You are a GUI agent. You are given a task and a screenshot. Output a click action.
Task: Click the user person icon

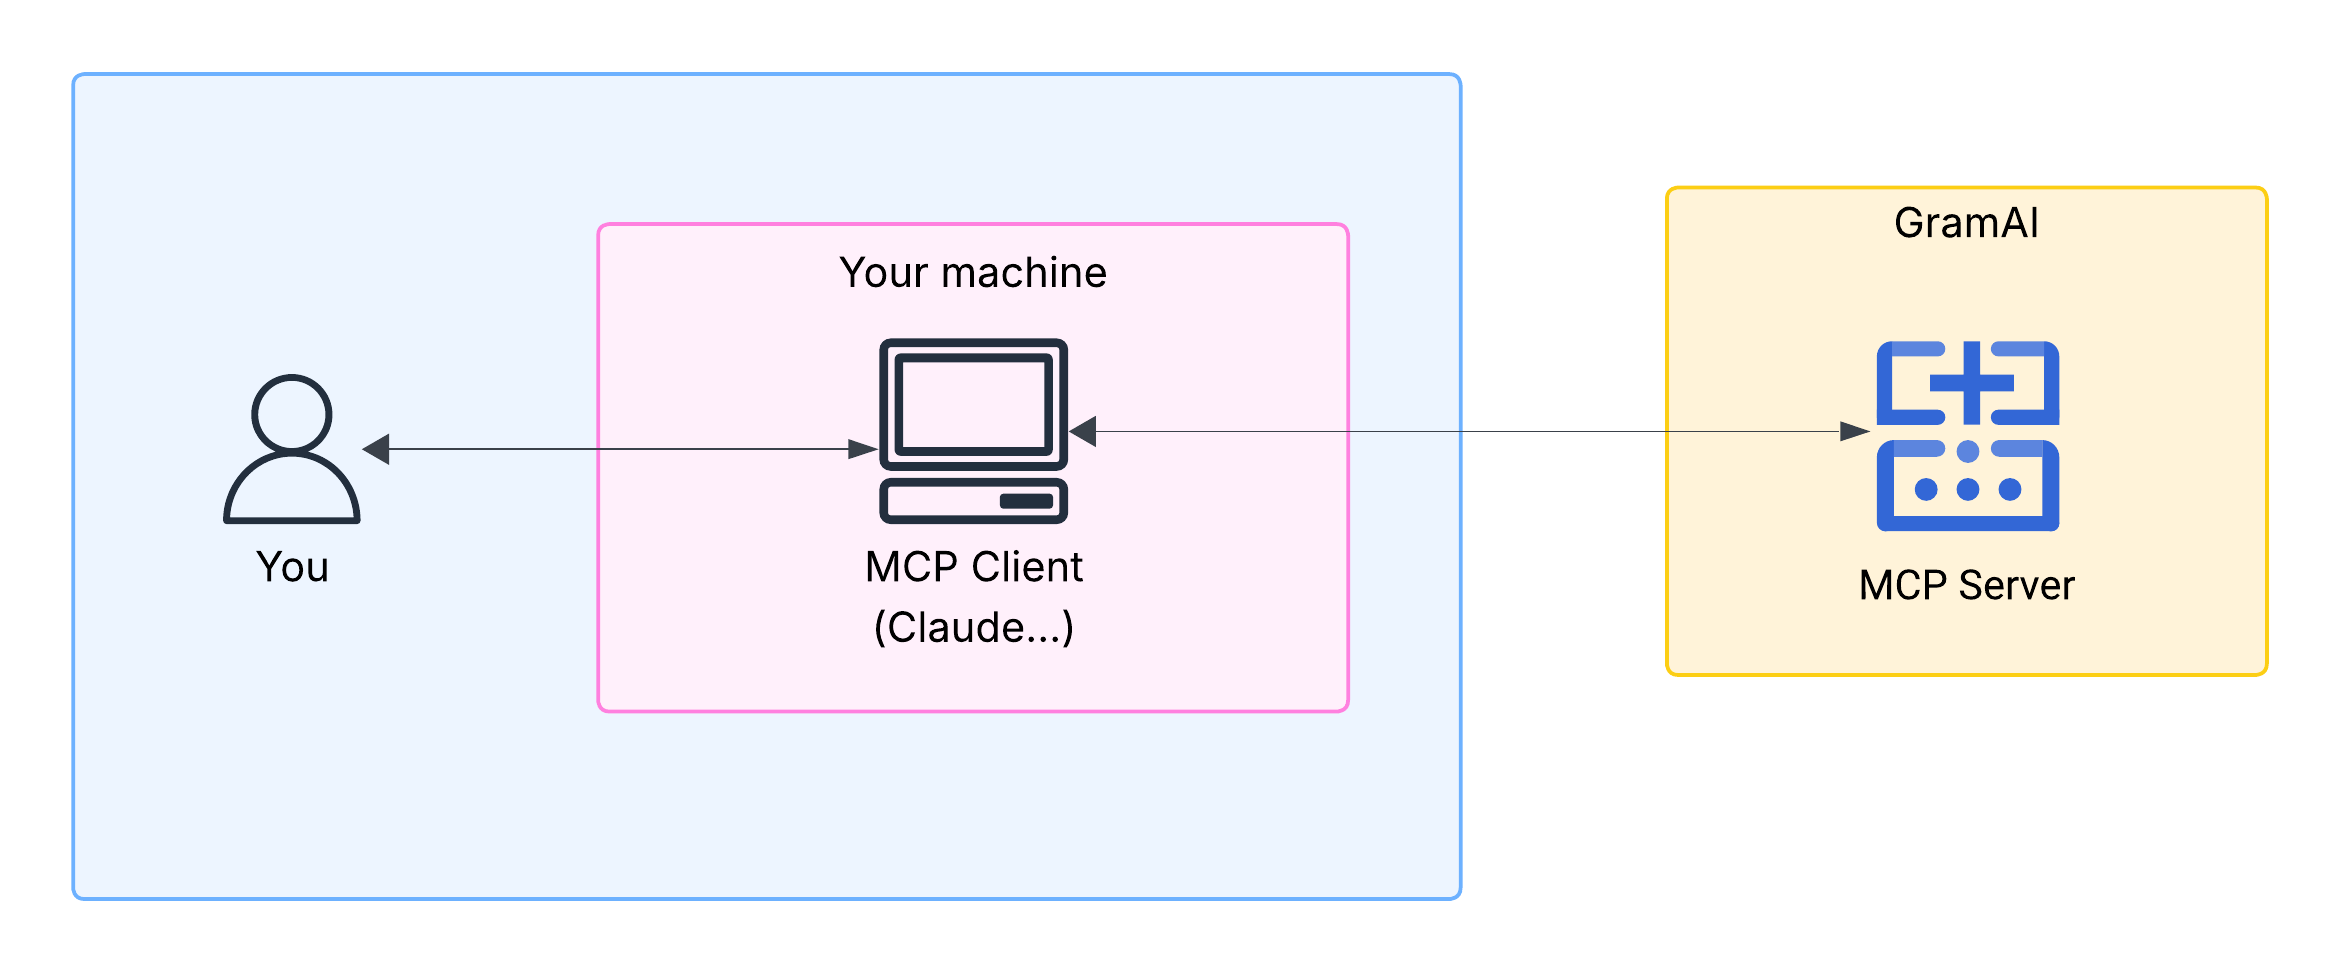coord(291,449)
